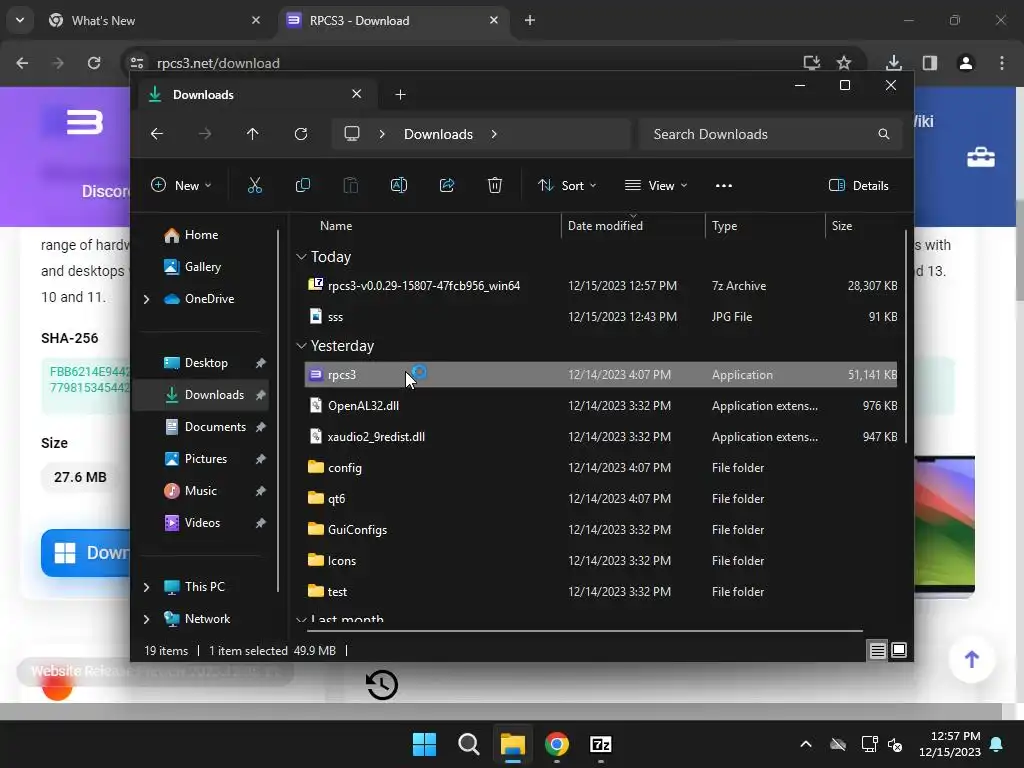
Task: Open the View dropdown
Action: (x=656, y=185)
